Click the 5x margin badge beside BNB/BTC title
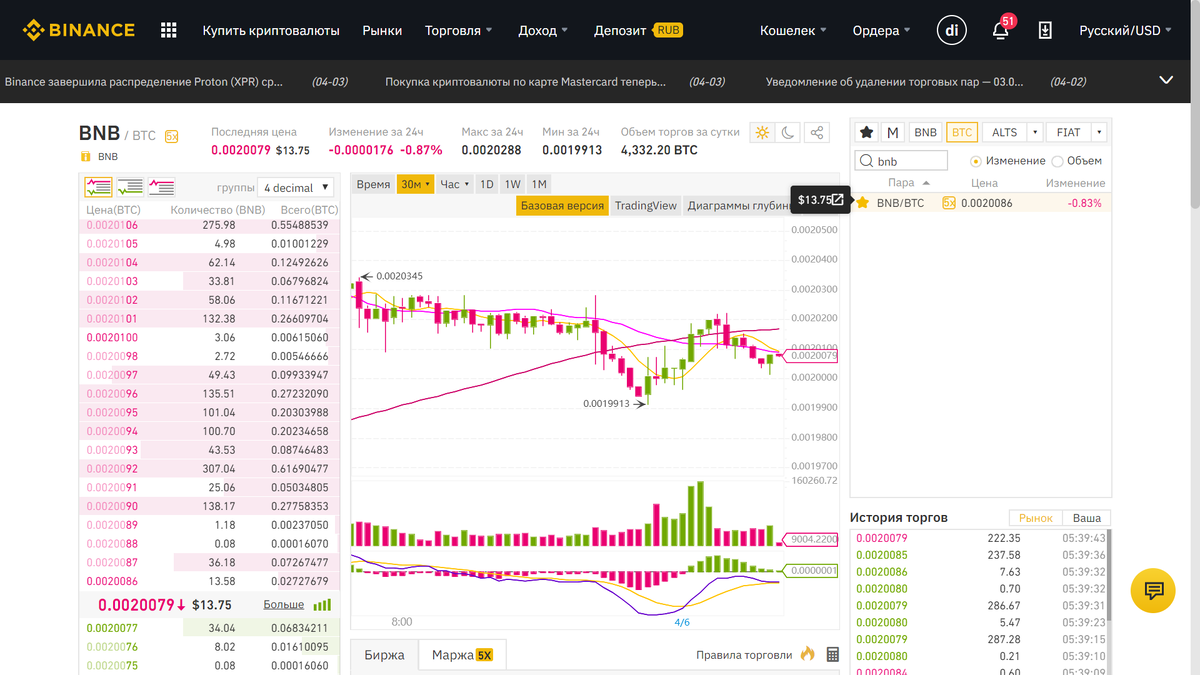 (x=171, y=136)
